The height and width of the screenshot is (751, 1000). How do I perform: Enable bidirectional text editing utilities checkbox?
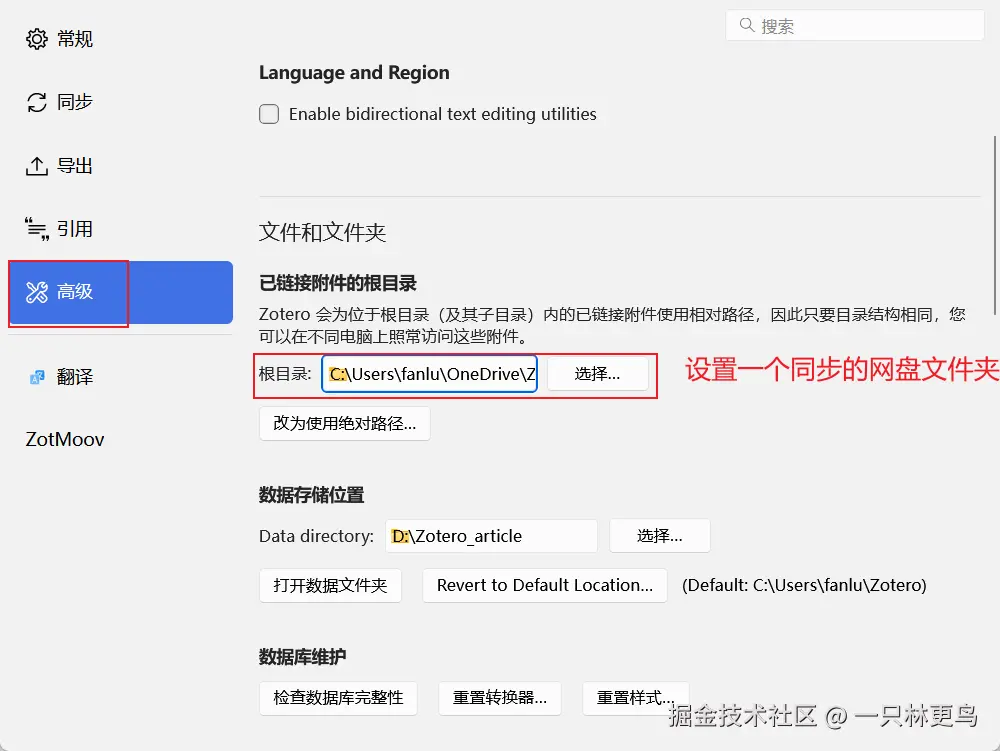pyautogui.click(x=269, y=114)
